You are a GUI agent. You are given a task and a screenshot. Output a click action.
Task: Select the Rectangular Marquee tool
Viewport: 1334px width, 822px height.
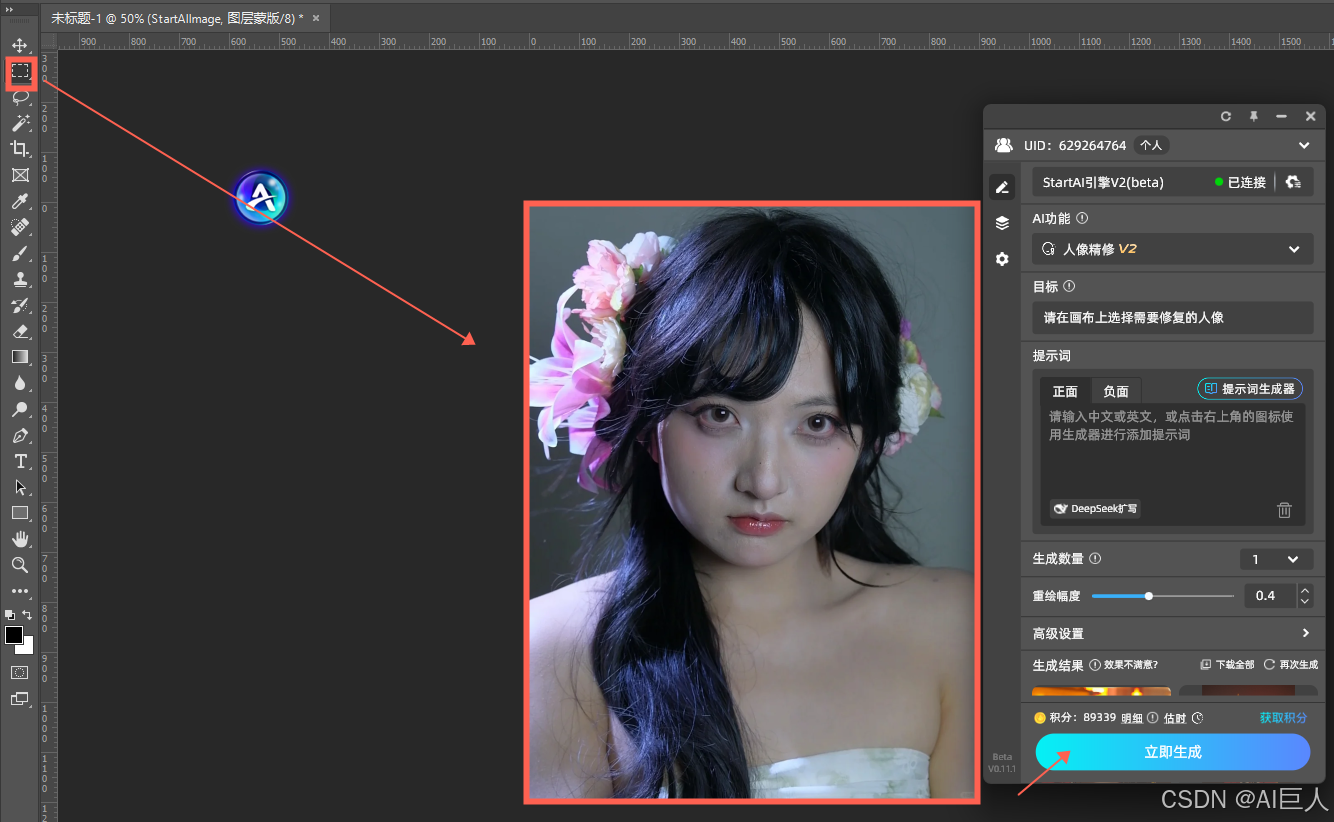tap(20, 71)
